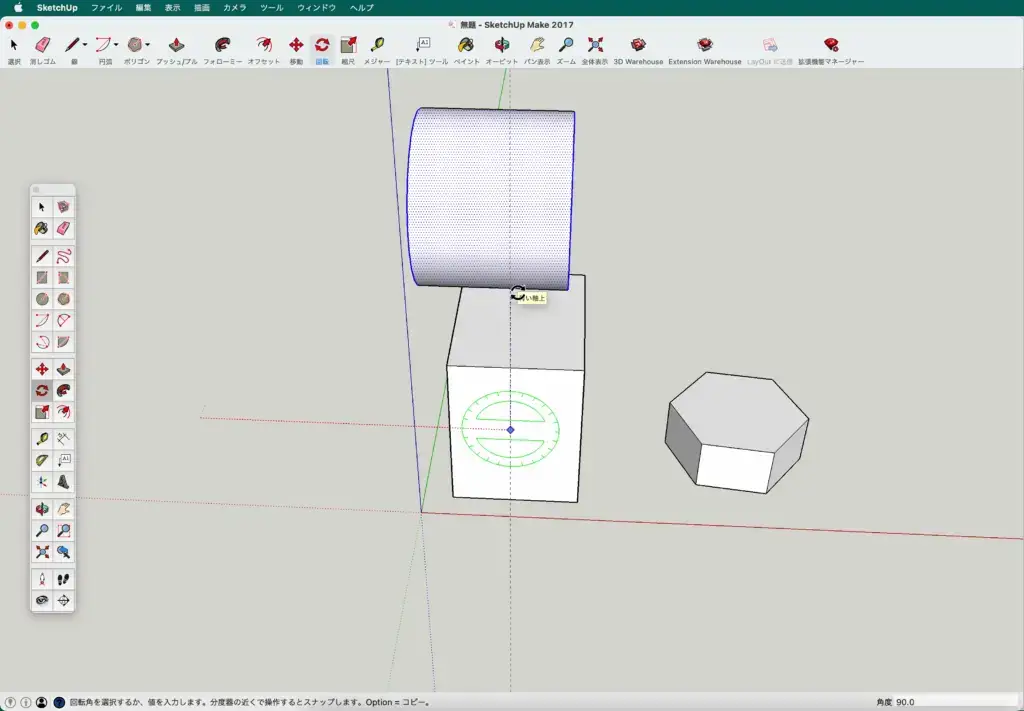Open the Apple menu
The width and height of the screenshot is (1024, 711).
(x=18, y=8)
